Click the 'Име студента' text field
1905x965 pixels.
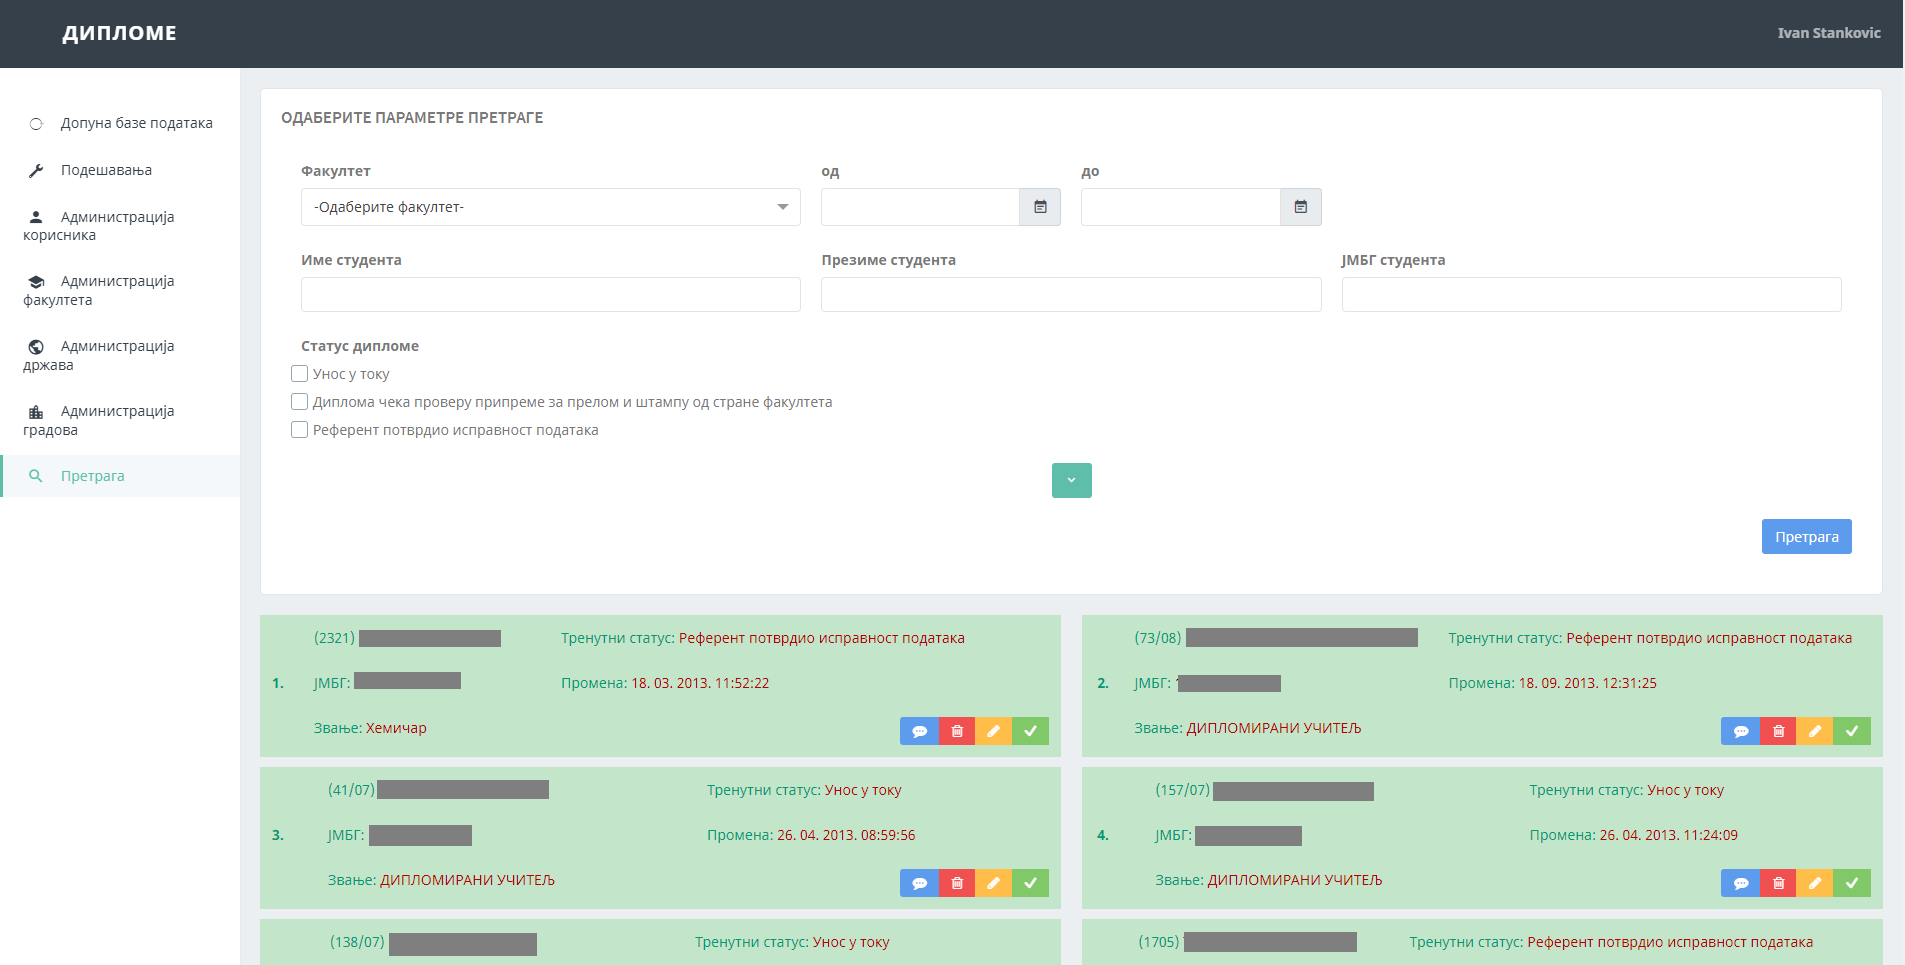(x=550, y=295)
